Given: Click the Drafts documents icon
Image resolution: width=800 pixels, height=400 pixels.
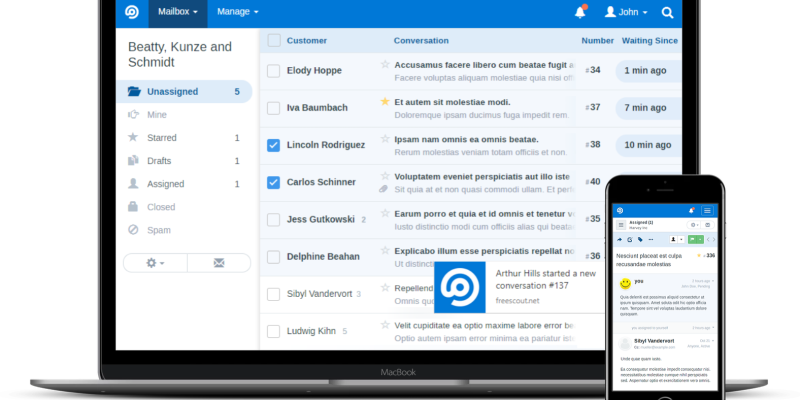Looking at the screenshot, I should (133, 160).
